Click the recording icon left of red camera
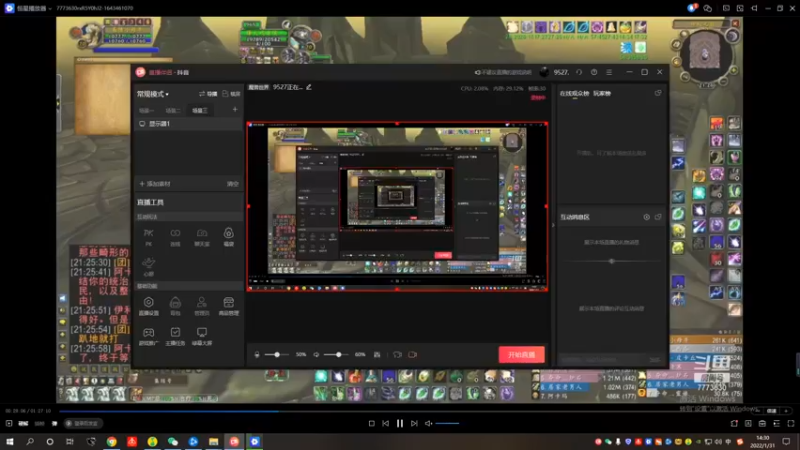Viewport: 800px width, 450px height. 397,355
